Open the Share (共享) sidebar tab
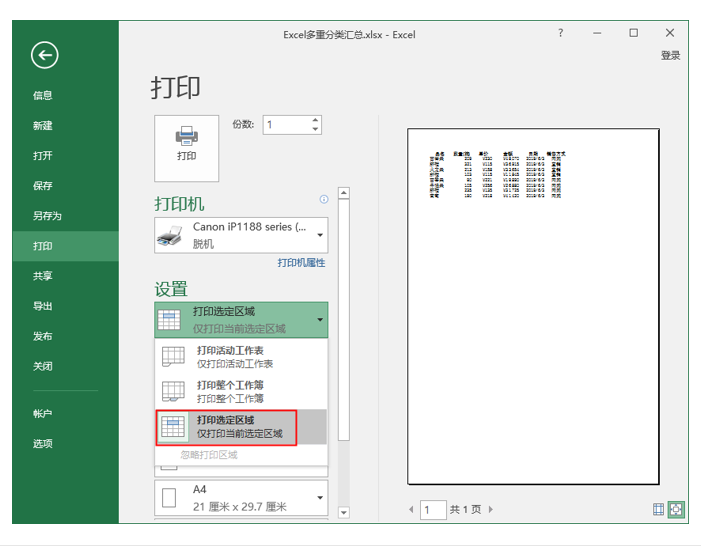The width and height of the screenshot is (701, 546). coord(42,276)
